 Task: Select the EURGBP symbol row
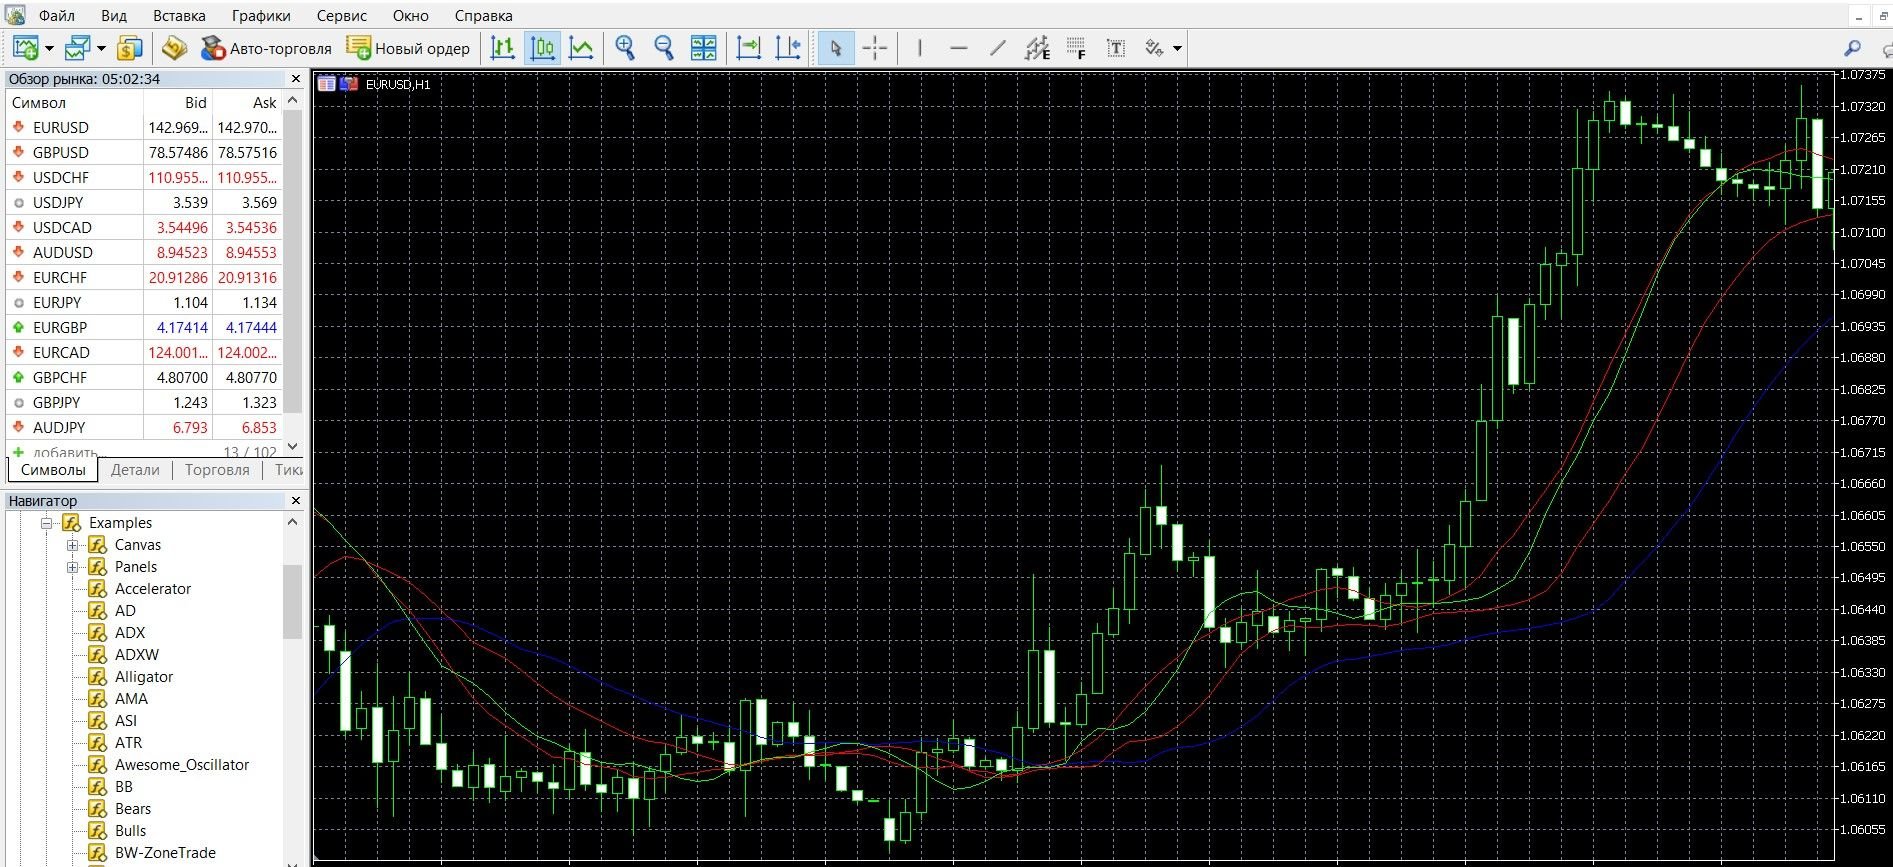pos(144,328)
